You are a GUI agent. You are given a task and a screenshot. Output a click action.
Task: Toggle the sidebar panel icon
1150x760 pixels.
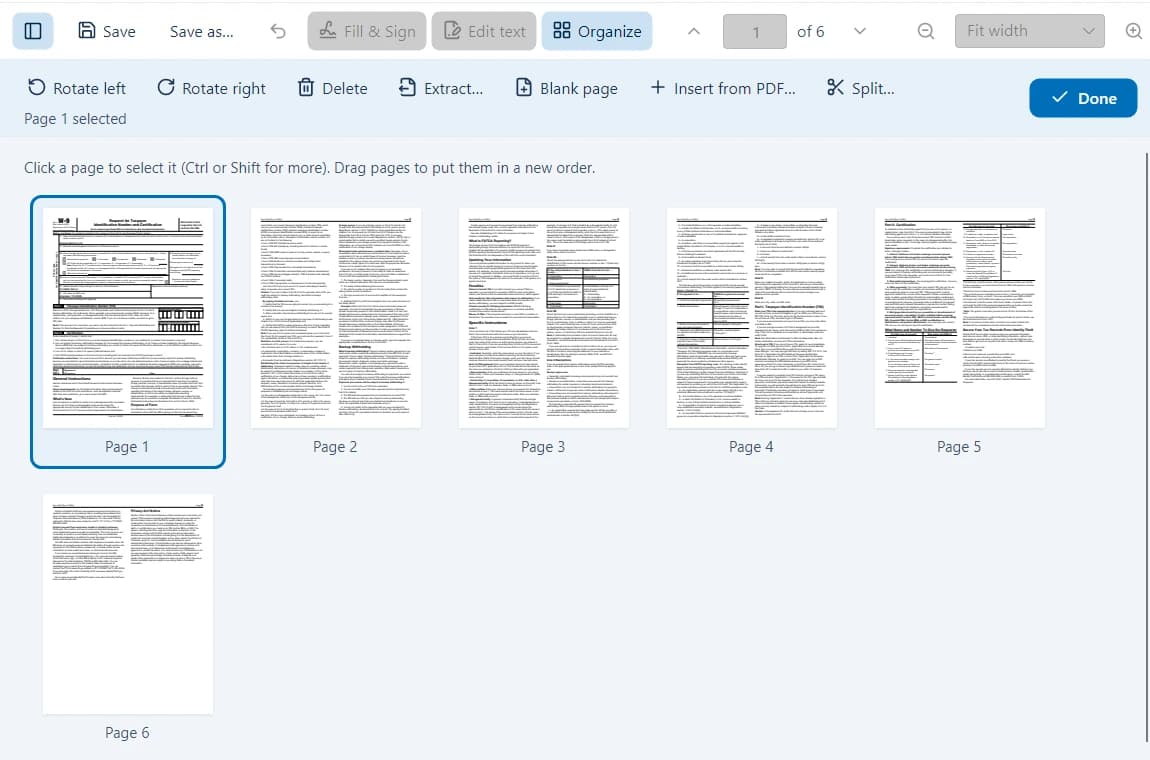tap(33, 31)
